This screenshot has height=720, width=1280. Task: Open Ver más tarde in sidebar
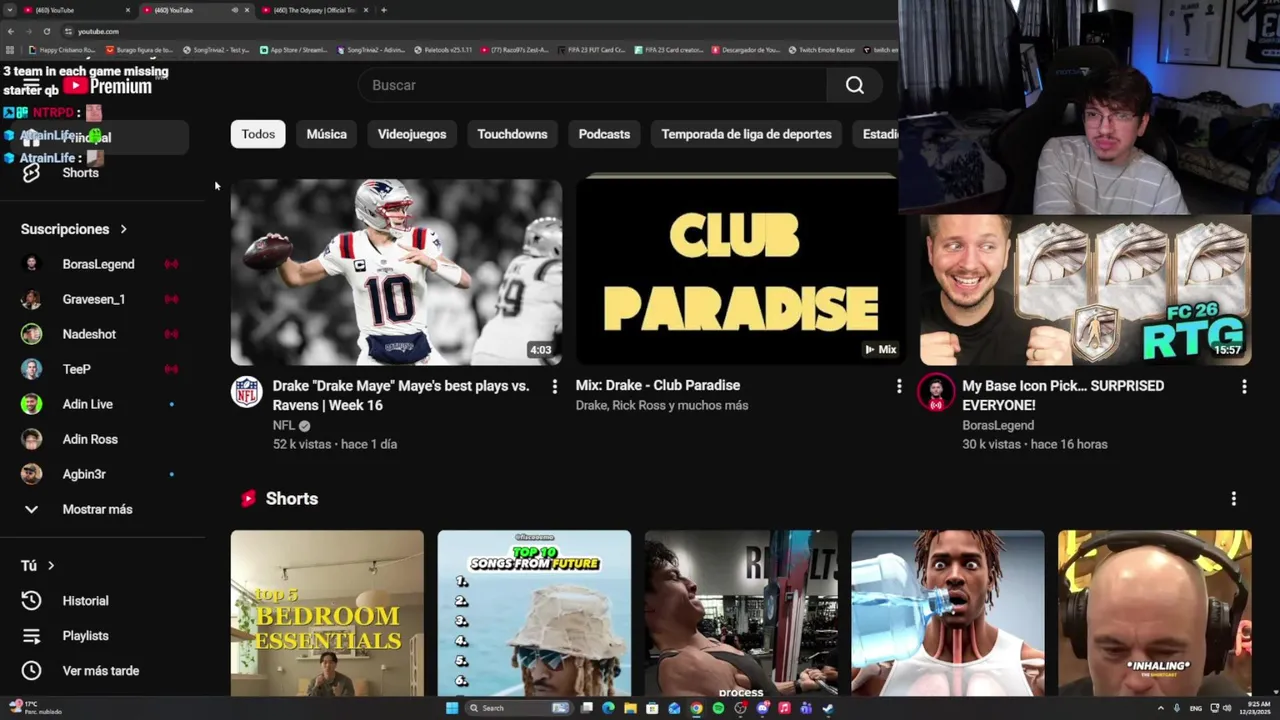pyautogui.click(x=98, y=671)
